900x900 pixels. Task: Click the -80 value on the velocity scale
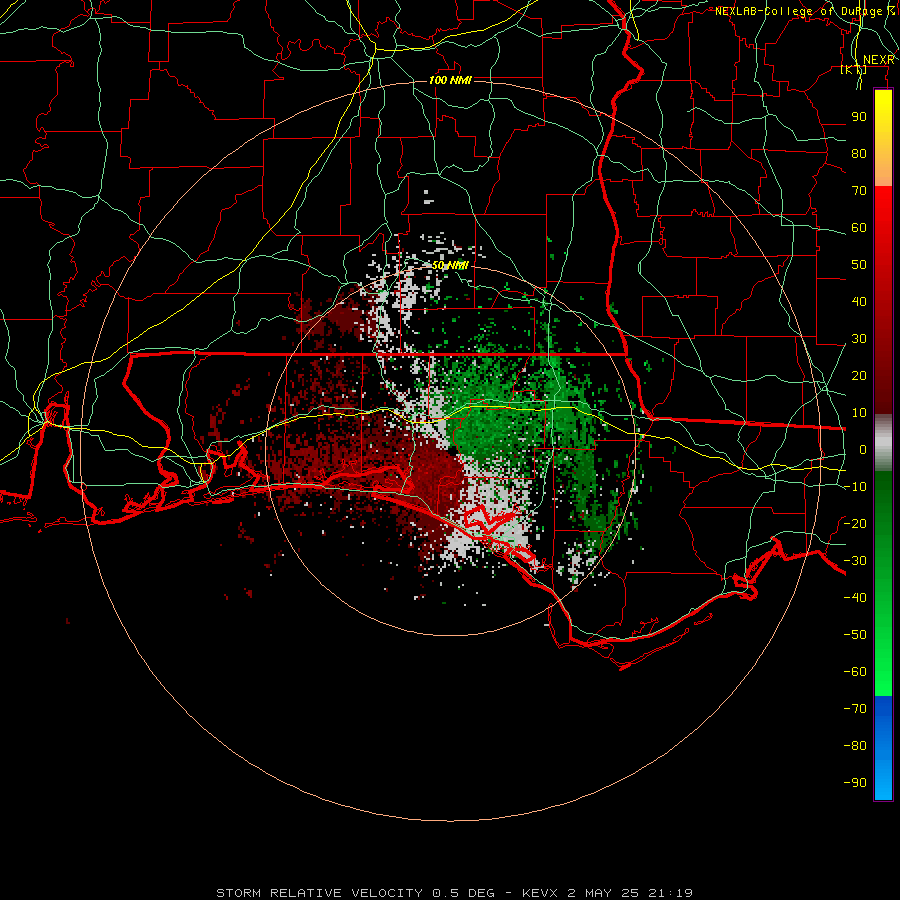855,746
